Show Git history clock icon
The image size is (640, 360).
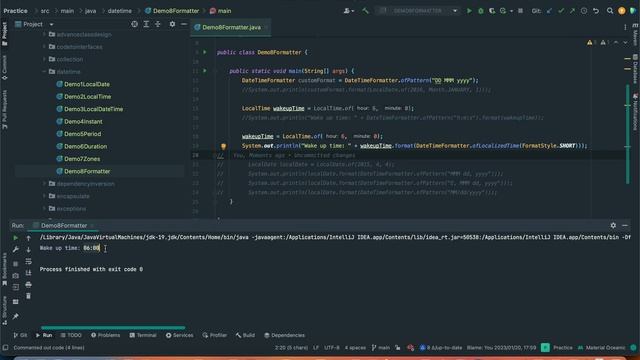[584, 11]
